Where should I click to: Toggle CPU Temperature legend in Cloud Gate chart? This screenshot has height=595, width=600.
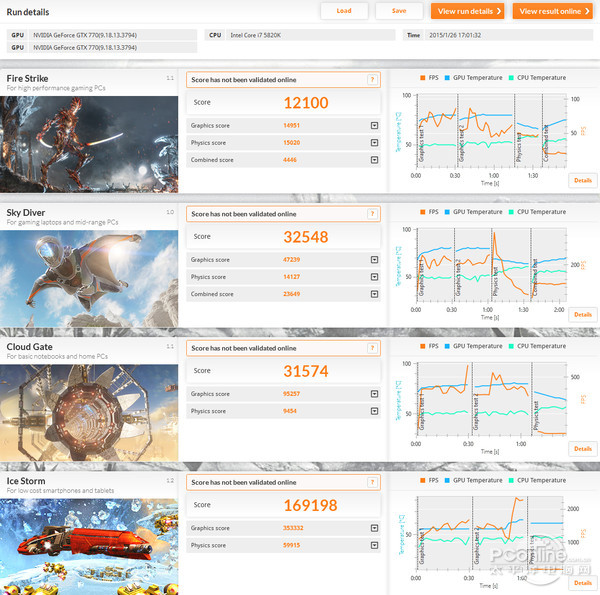(537, 346)
